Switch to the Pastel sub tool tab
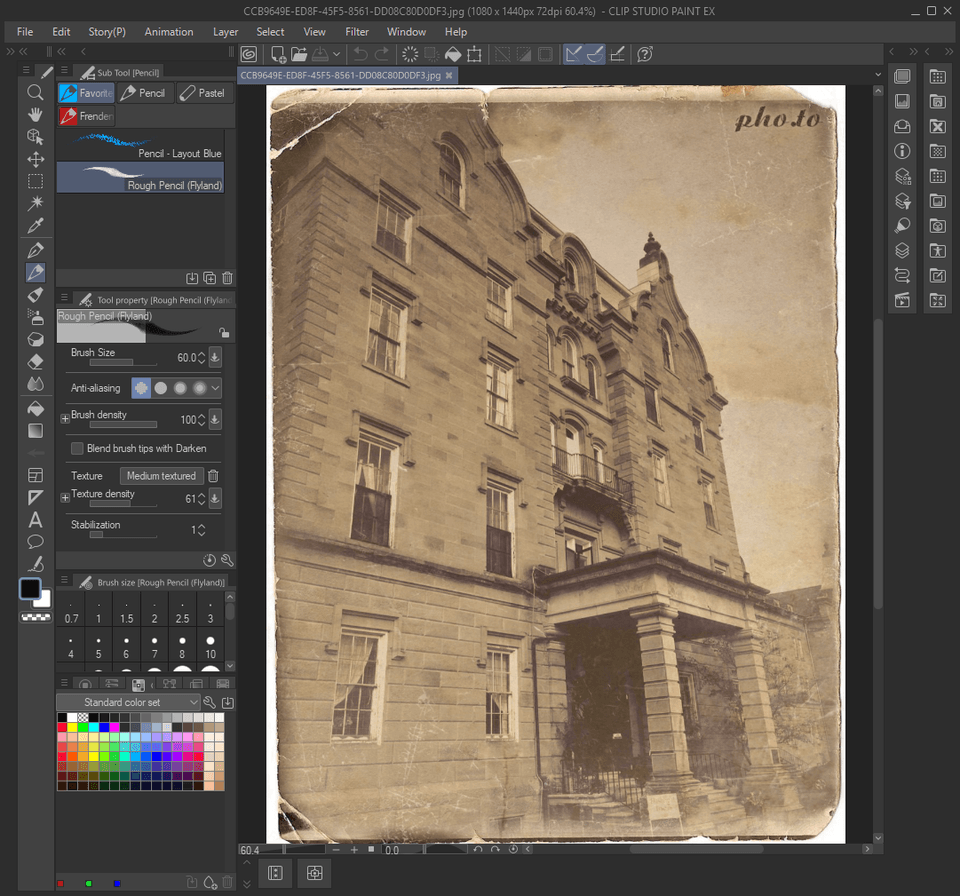 [204, 93]
